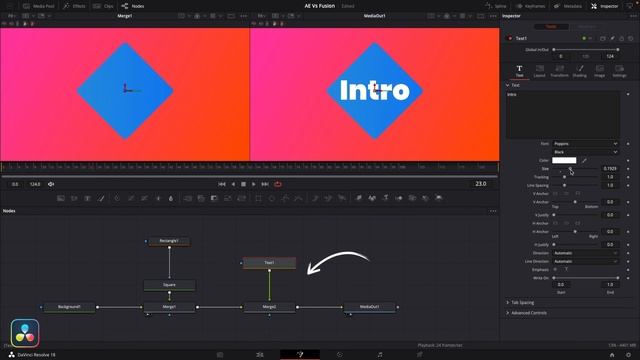Toggle the Media Pool panel
The height and width of the screenshot is (360, 640).
point(39,6)
